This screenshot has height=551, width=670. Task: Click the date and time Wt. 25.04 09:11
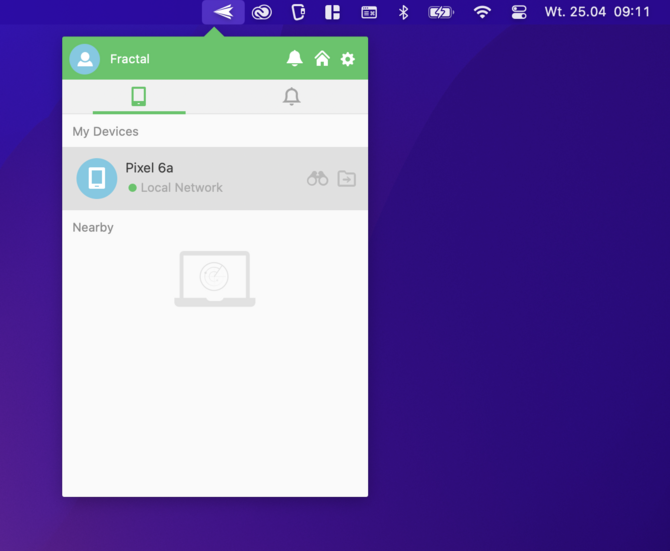597,12
